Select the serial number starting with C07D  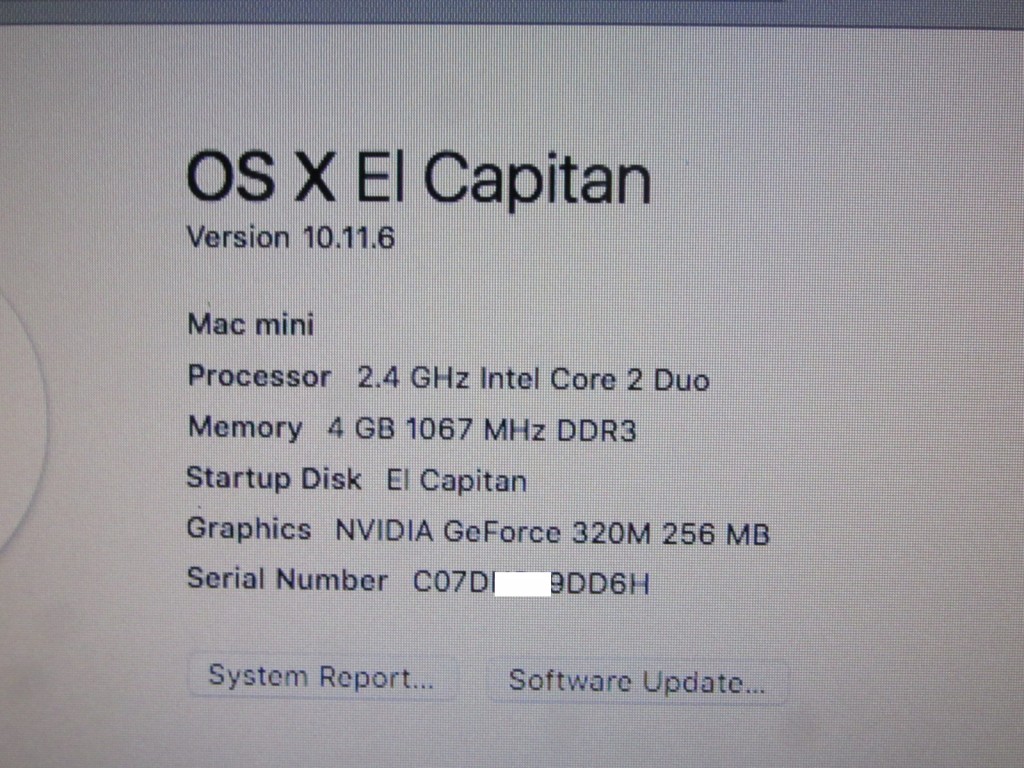point(532,583)
